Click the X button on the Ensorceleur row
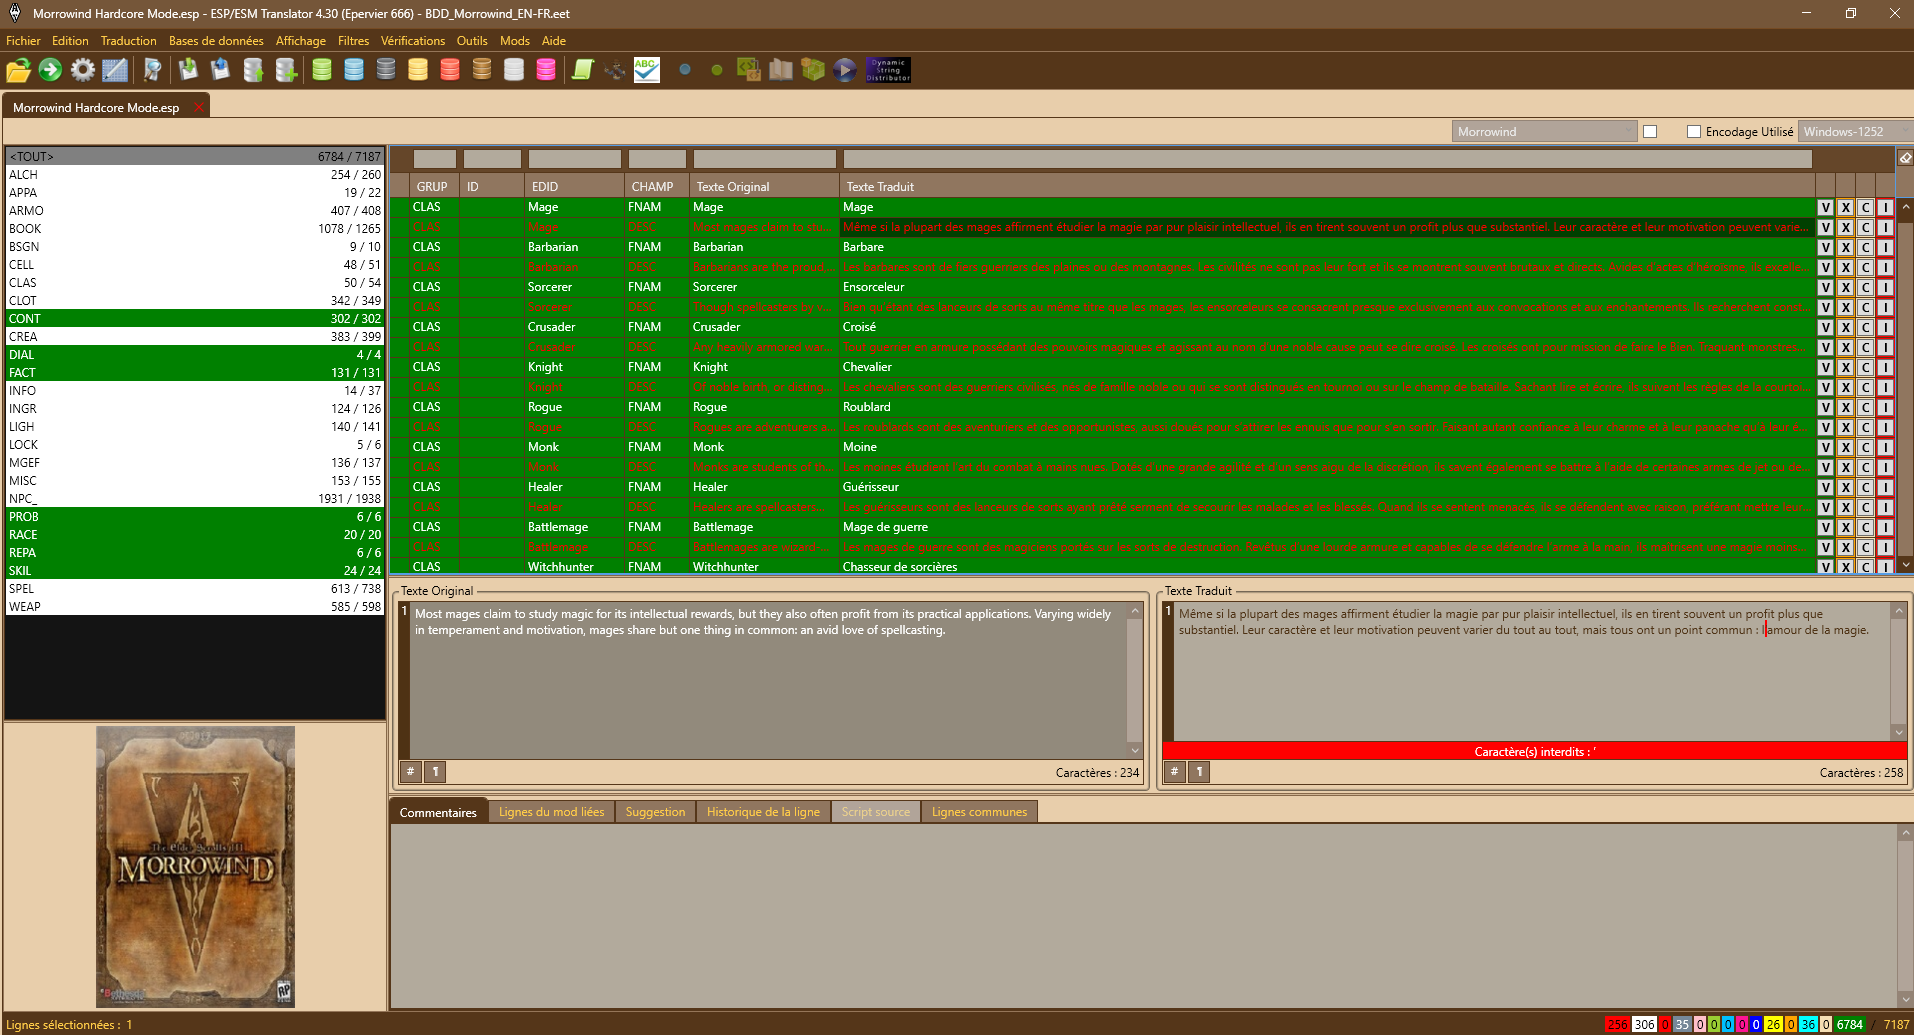The width and height of the screenshot is (1914, 1035). pos(1845,287)
